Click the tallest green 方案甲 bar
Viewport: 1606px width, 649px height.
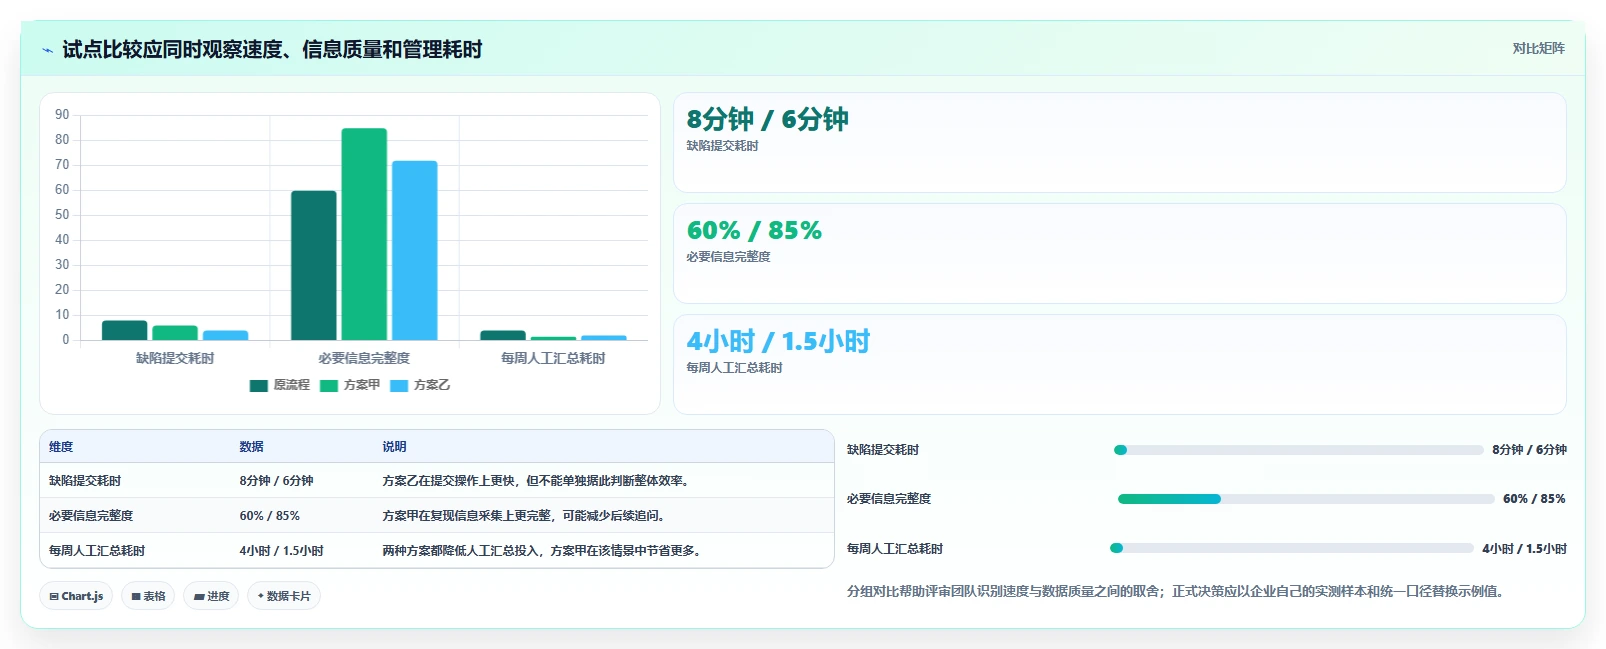tap(364, 234)
